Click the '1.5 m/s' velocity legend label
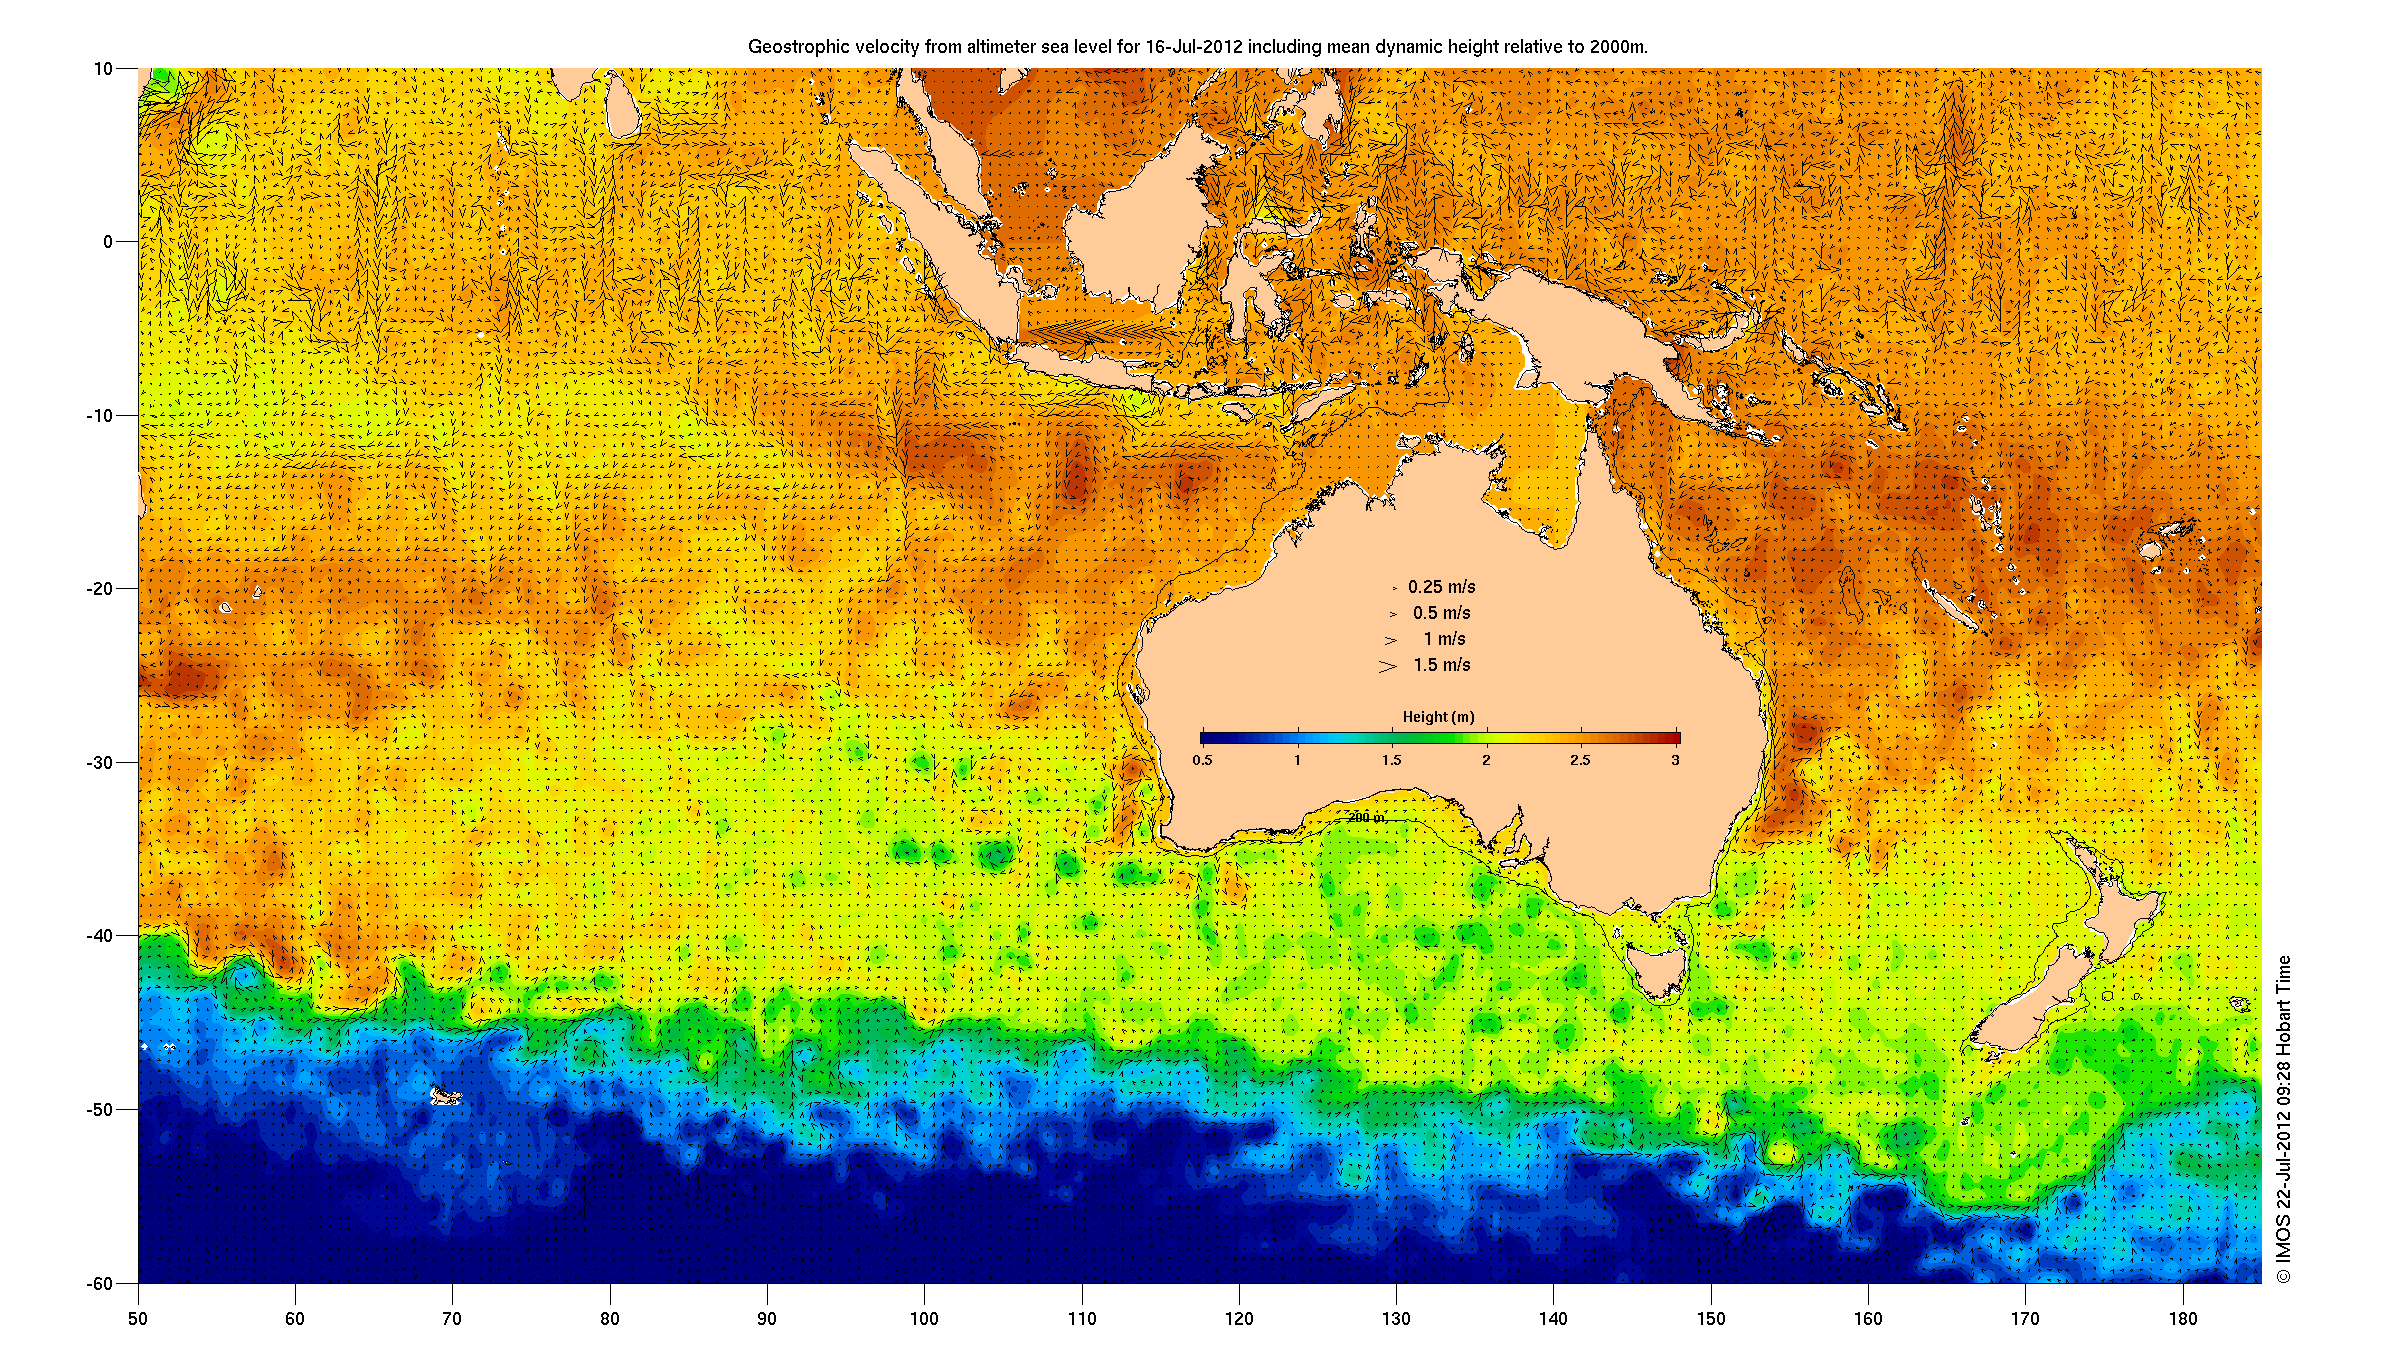The width and height of the screenshot is (2391, 1351). [x=1441, y=665]
